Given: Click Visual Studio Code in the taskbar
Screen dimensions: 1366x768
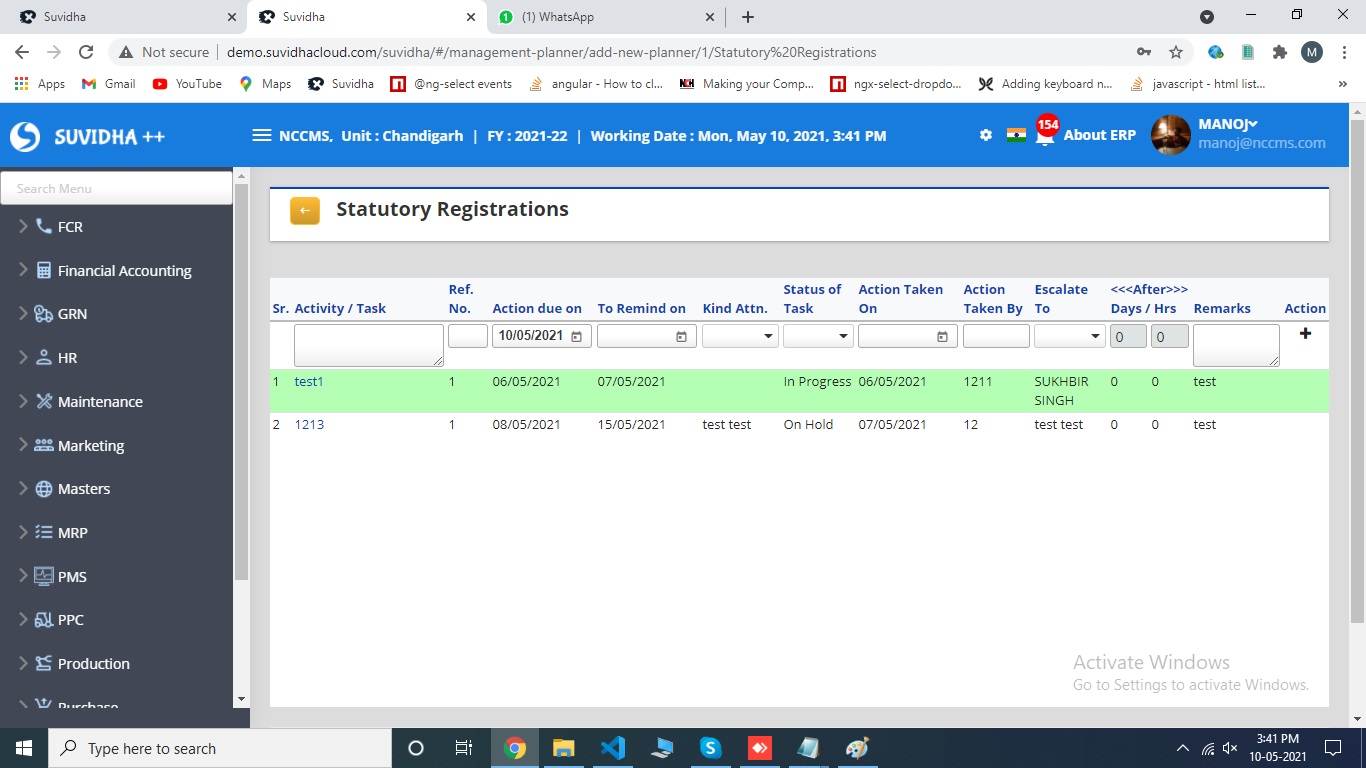Looking at the screenshot, I should (x=613, y=748).
